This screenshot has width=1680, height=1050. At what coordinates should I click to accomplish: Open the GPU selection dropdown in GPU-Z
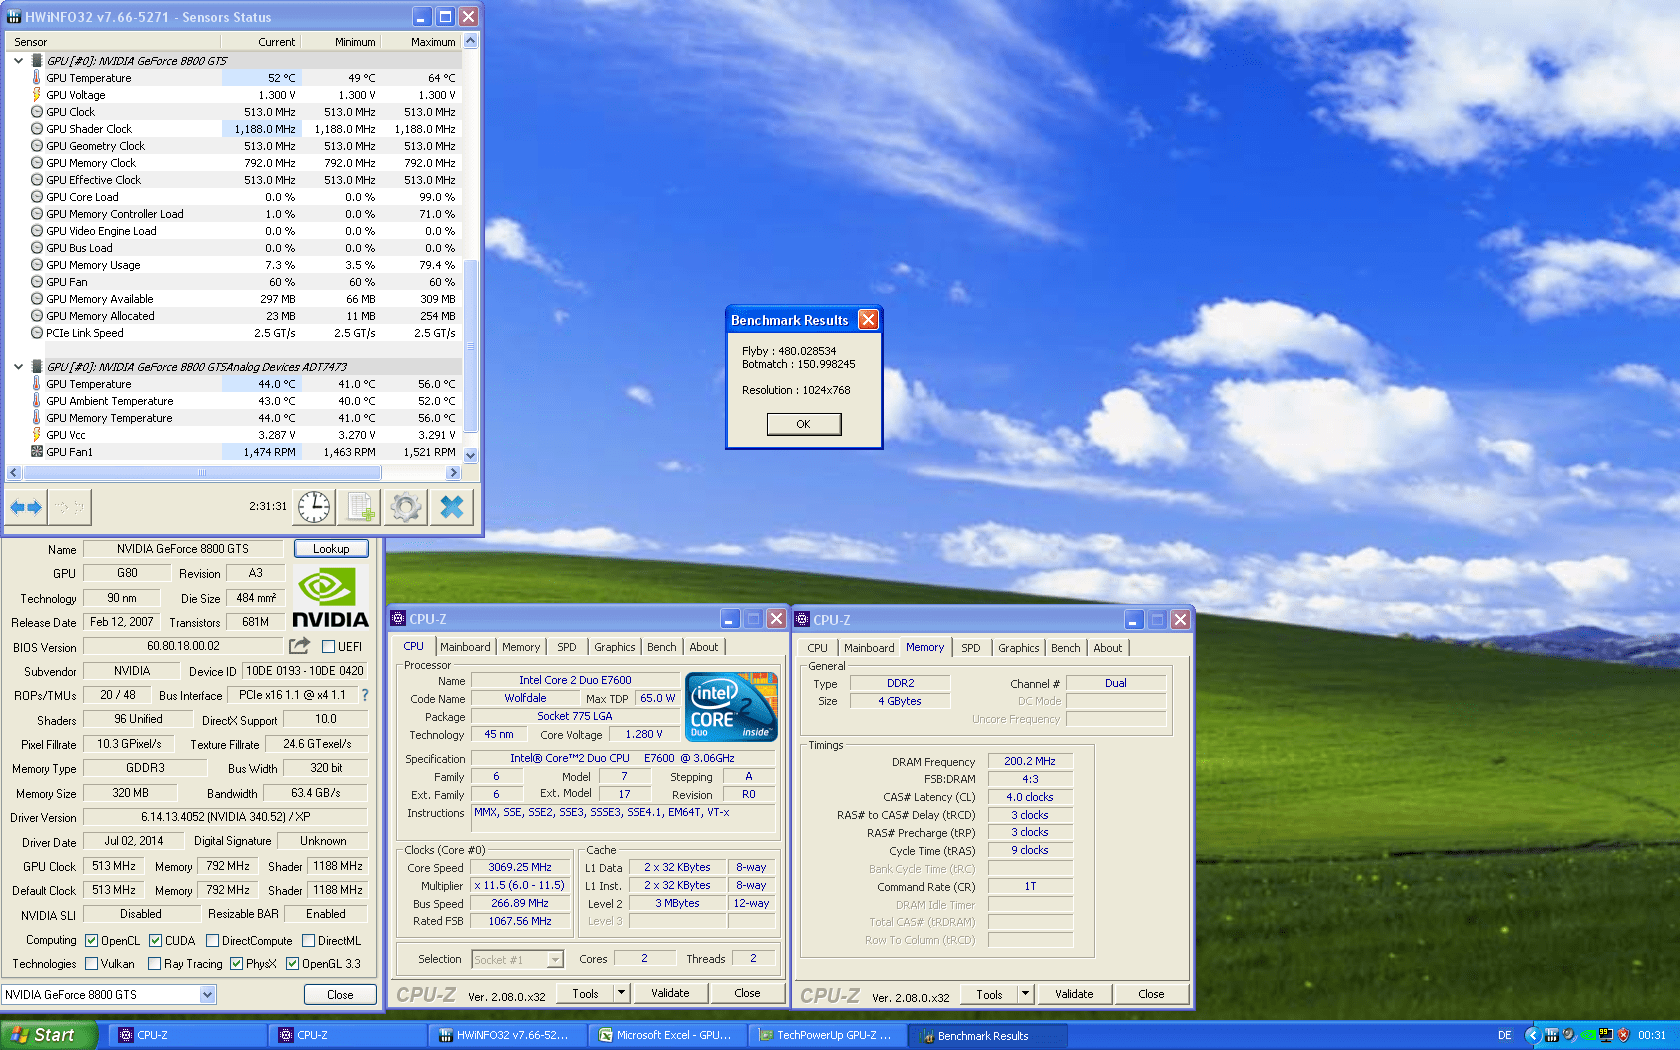coord(207,995)
